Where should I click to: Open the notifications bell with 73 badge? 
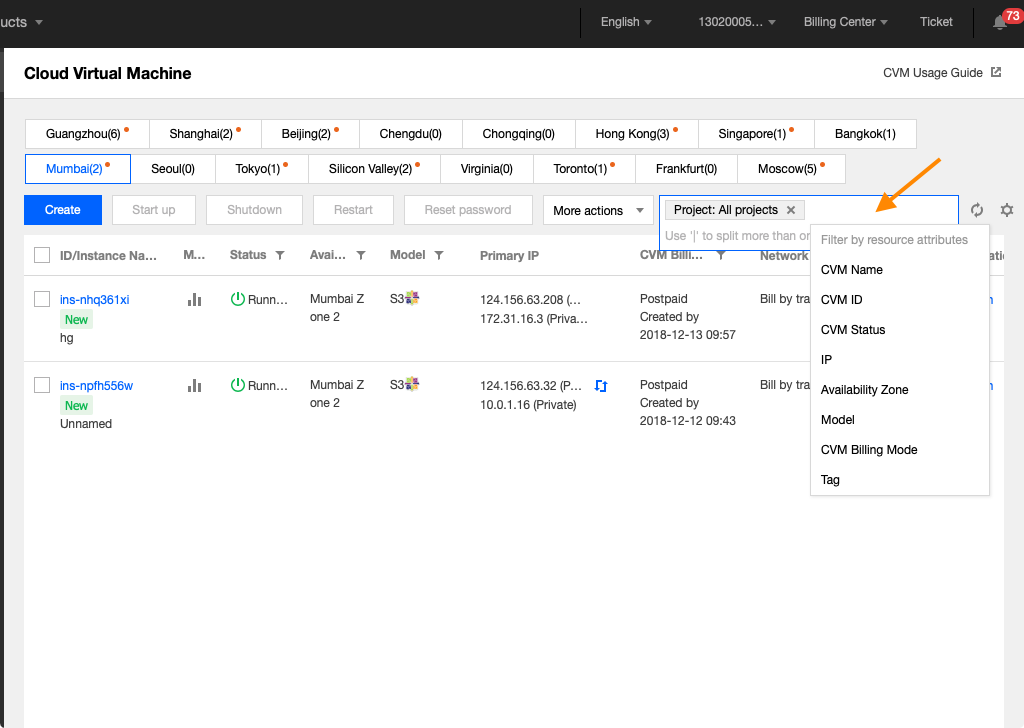click(x=1000, y=22)
